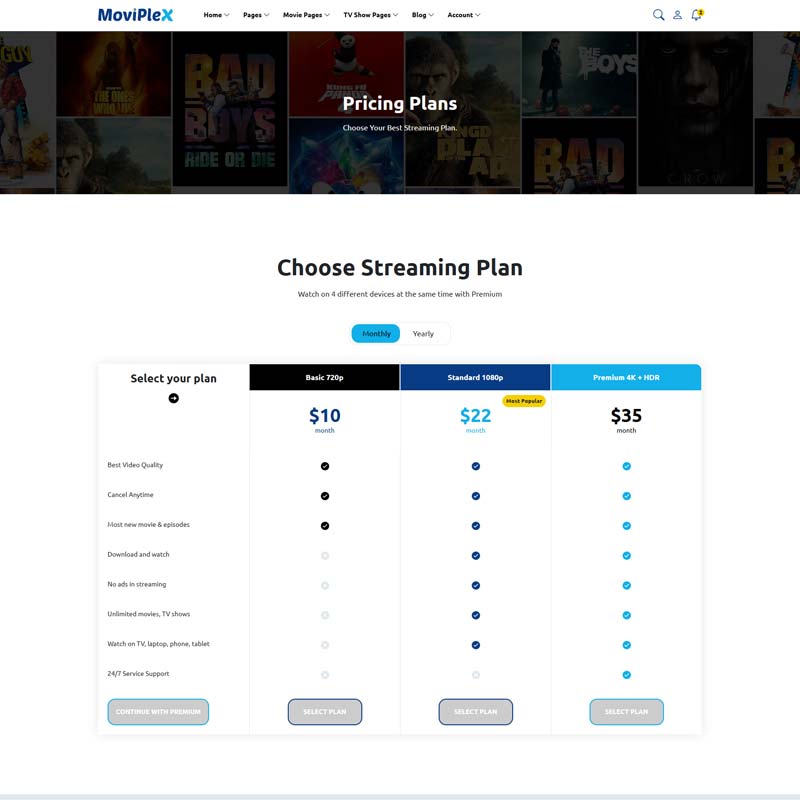Click Premium plan 24/7 Service Support checkmark
This screenshot has width=800, height=800.
pos(626,675)
